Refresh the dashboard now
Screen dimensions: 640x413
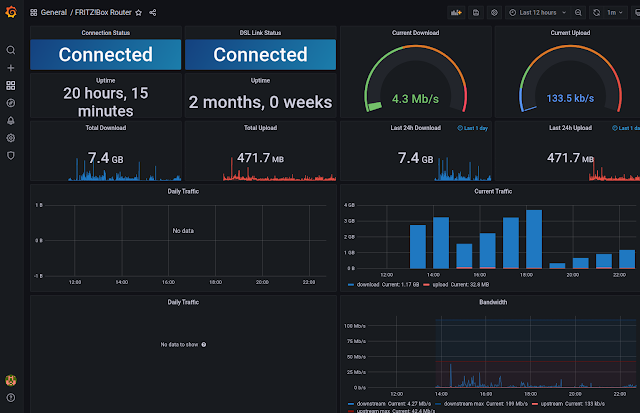pyautogui.click(x=596, y=13)
